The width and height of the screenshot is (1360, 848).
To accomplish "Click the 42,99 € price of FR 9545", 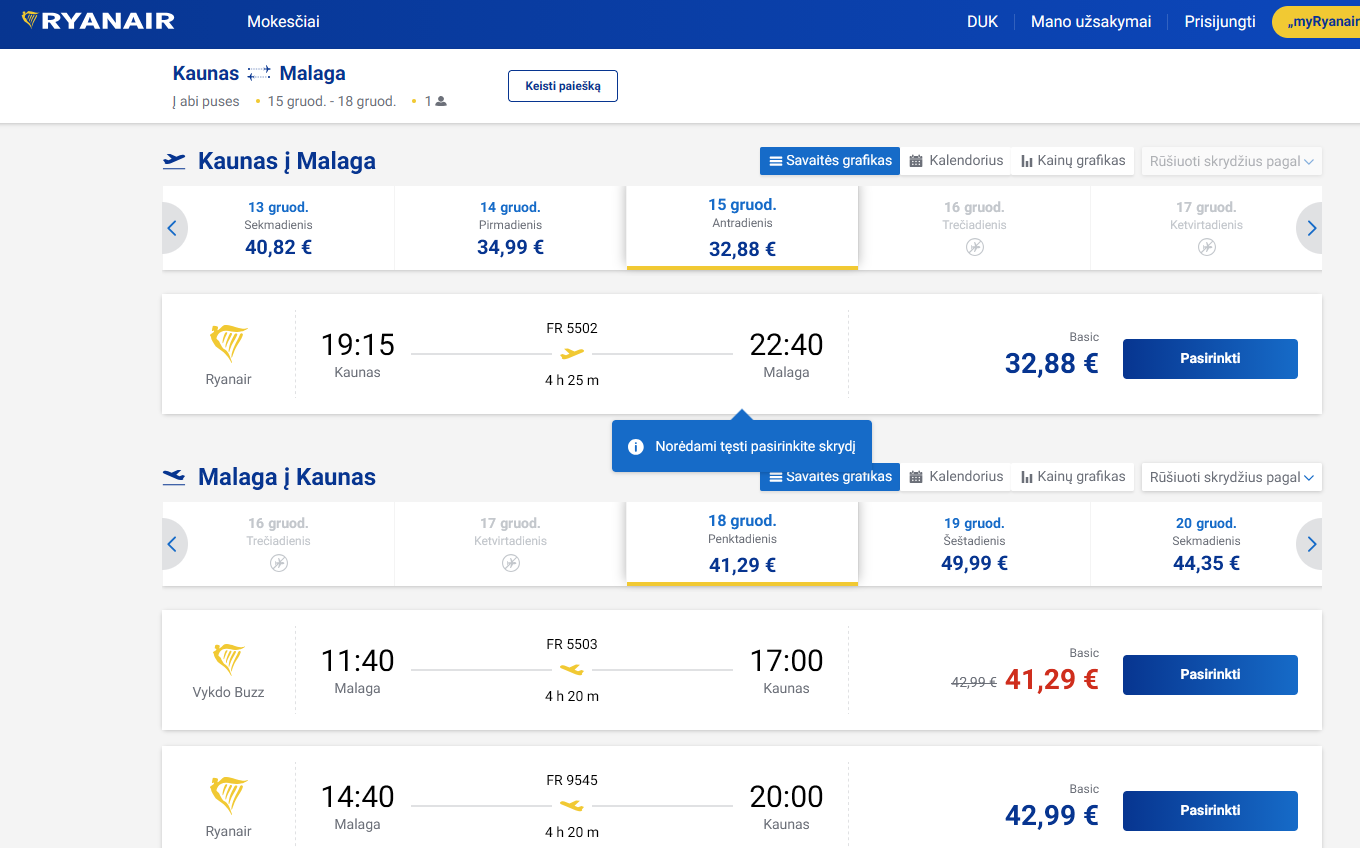I will [x=1051, y=815].
